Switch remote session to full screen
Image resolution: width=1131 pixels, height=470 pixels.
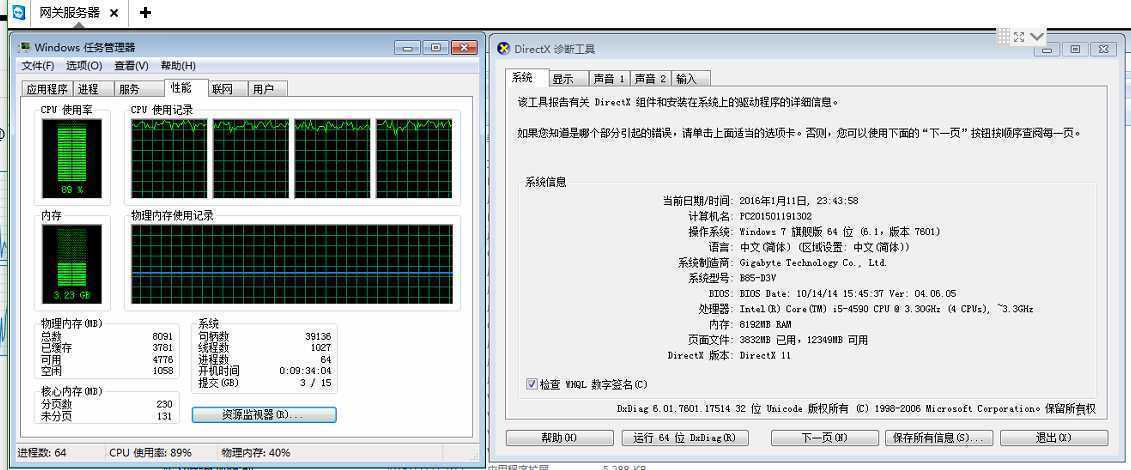click(x=1019, y=37)
